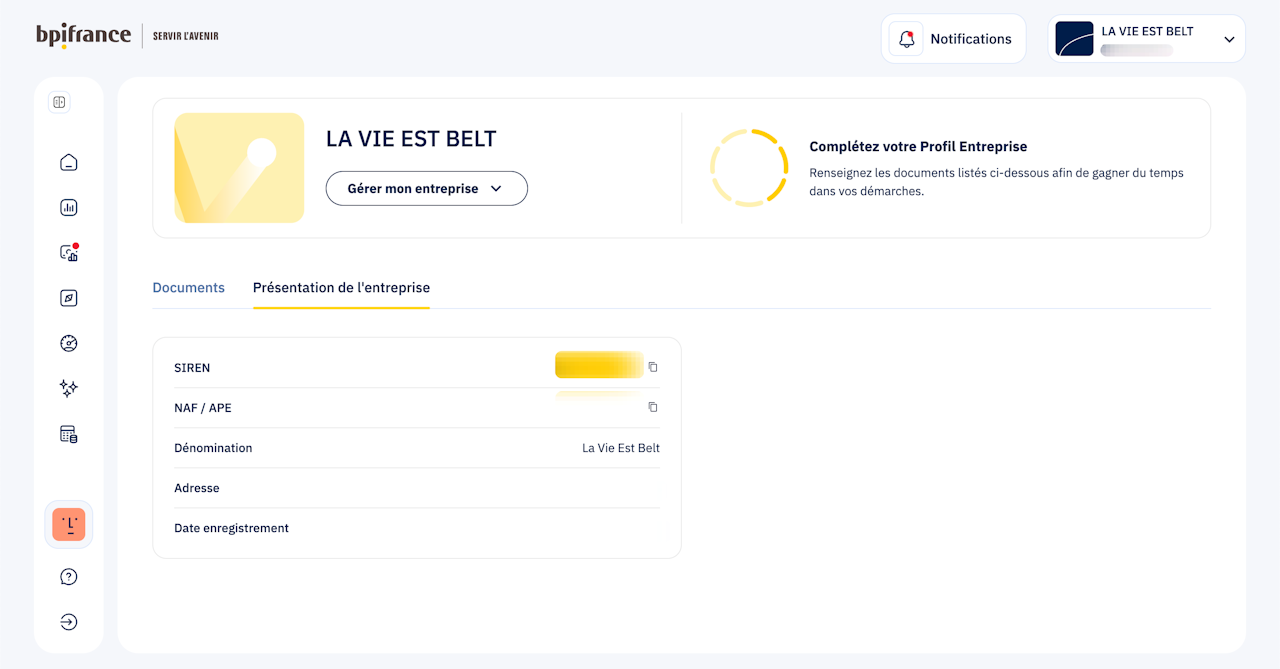This screenshot has height=669, width=1280.
Task: Open the help question mark icon
Action: [69, 577]
